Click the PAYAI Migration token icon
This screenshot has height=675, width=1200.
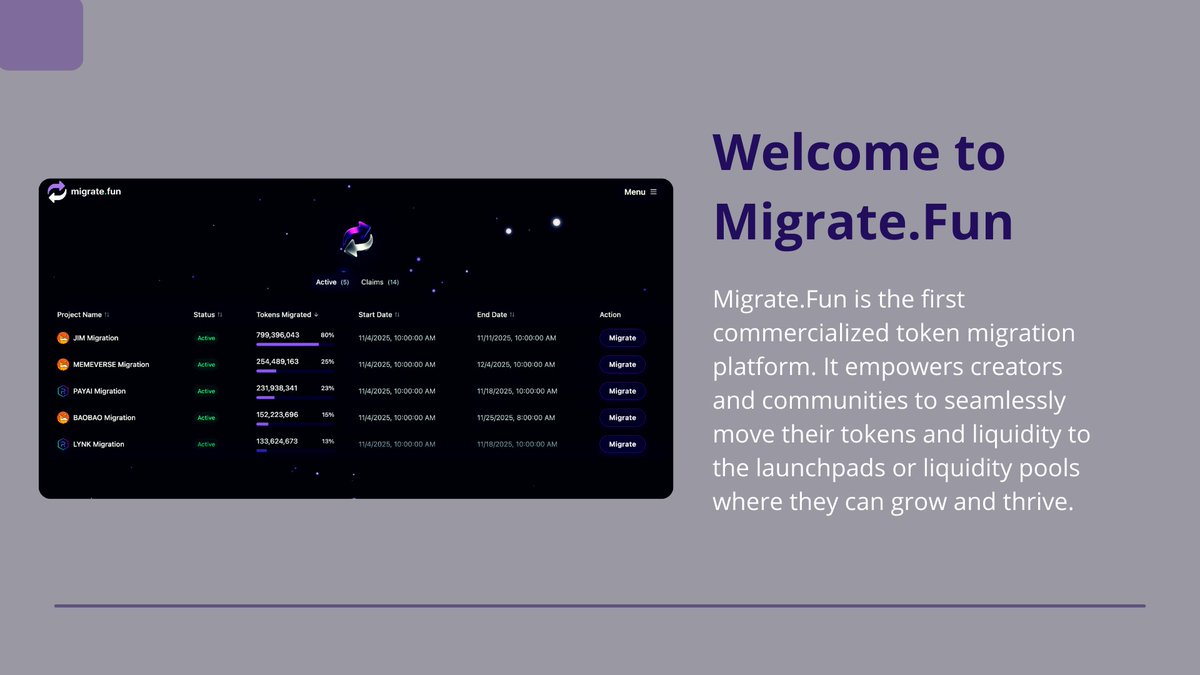(63, 391)
